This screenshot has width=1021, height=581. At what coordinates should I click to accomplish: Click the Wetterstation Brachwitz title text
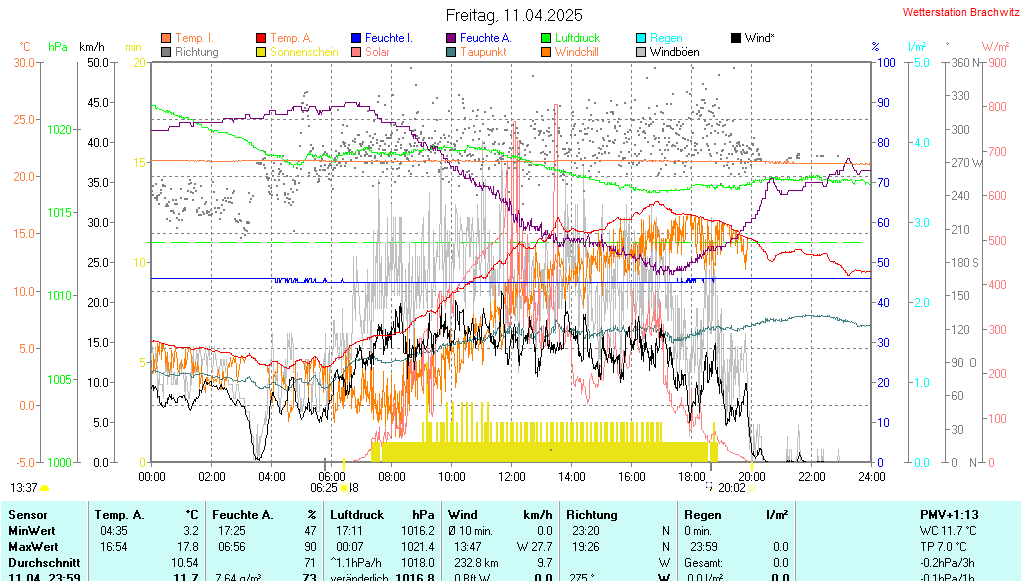click(954, 13)
